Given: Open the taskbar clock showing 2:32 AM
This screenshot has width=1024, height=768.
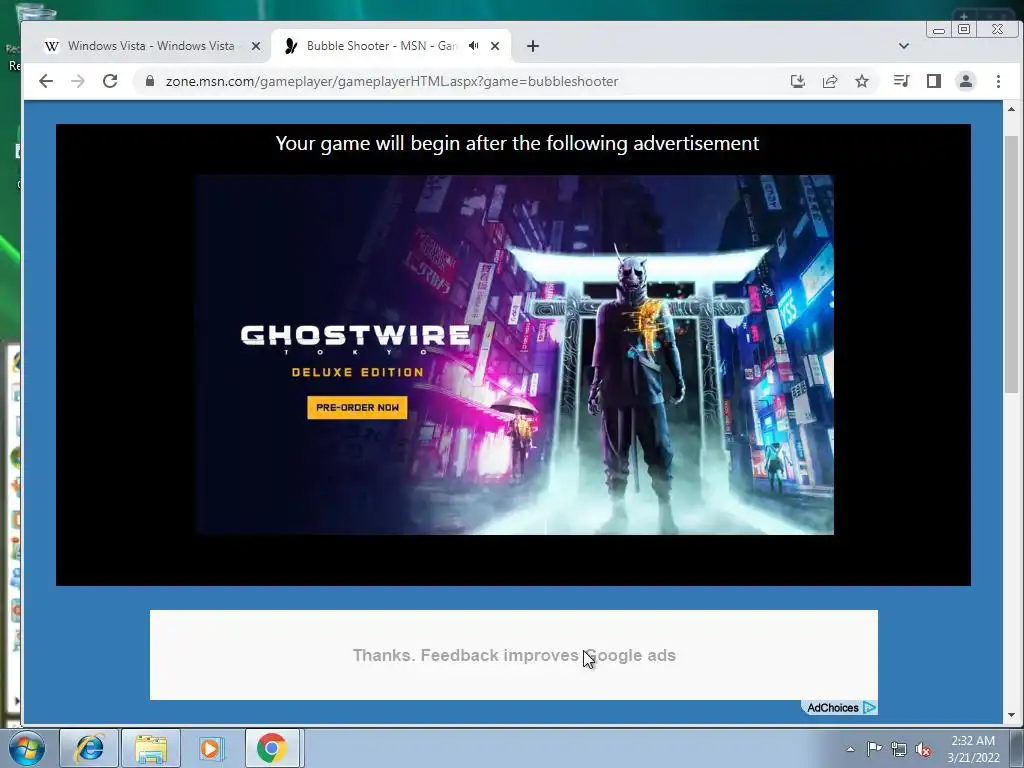Looking at the screenshot, I should (973, 748).
